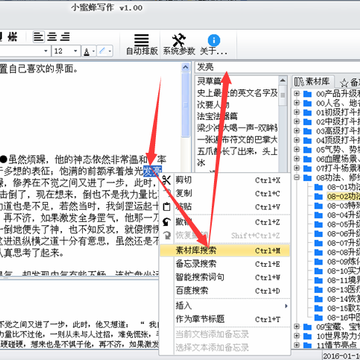The image size is (360, 360).
Task: Expand the 09宝藏 folder node
Action: [x=297, y=326]
